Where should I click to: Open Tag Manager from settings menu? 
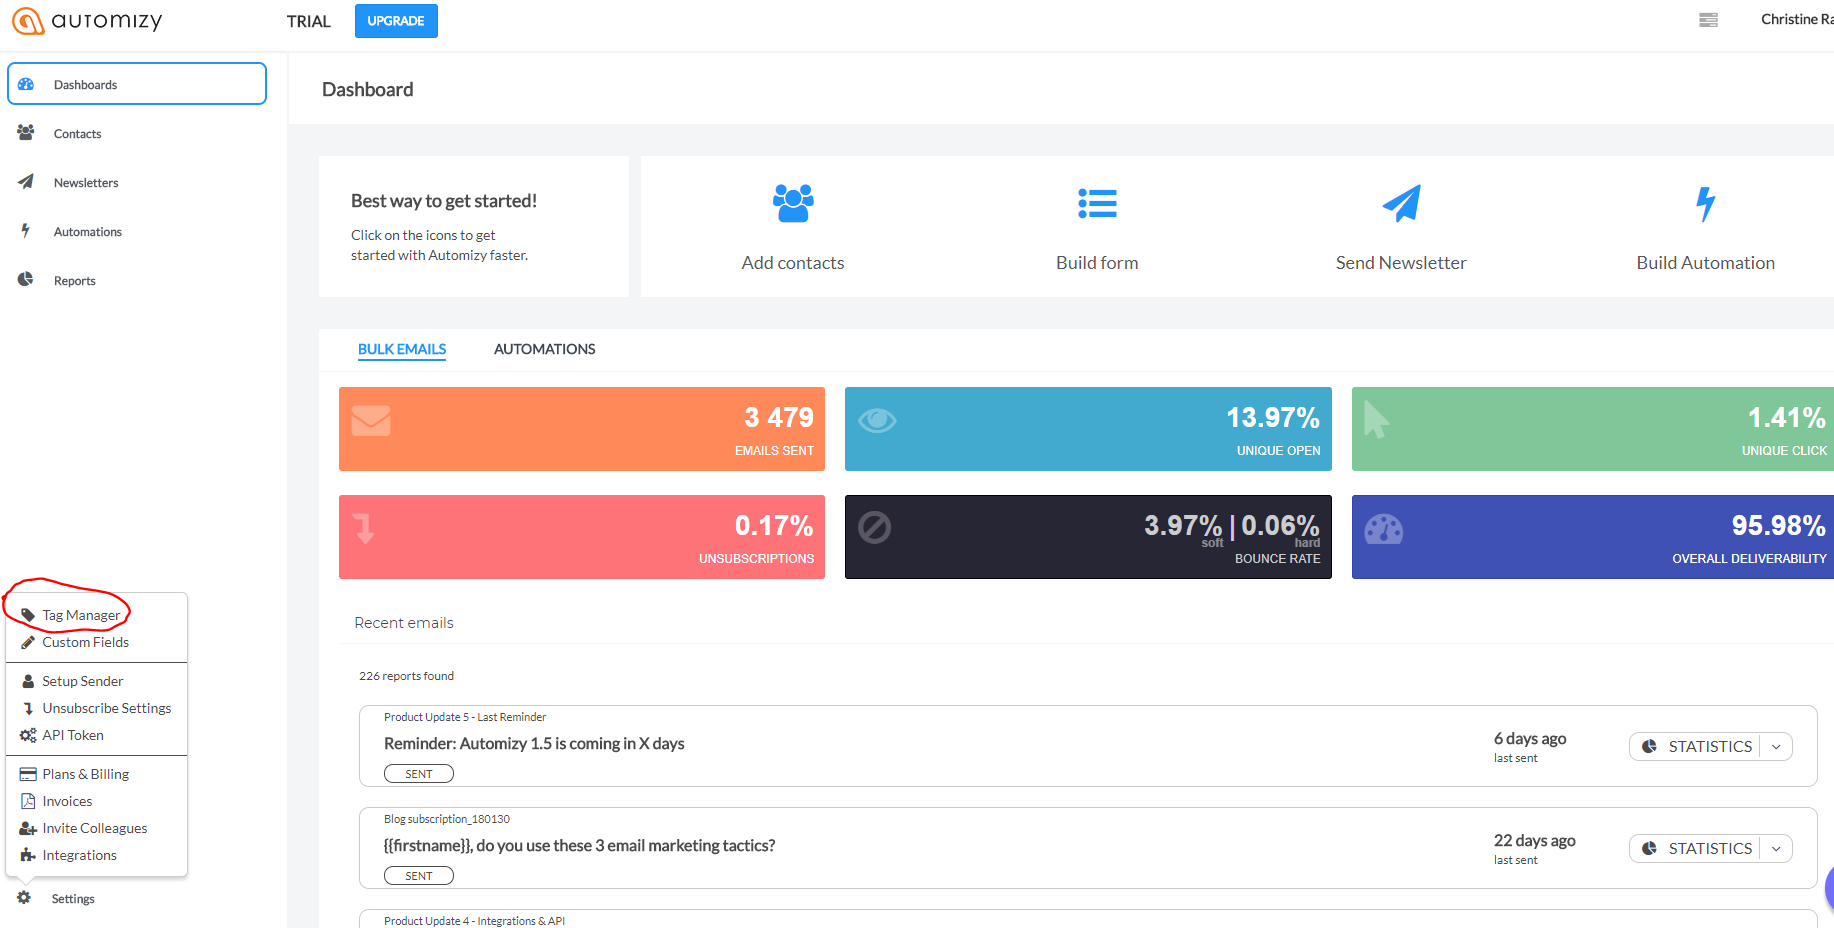[x=81, y=615]
